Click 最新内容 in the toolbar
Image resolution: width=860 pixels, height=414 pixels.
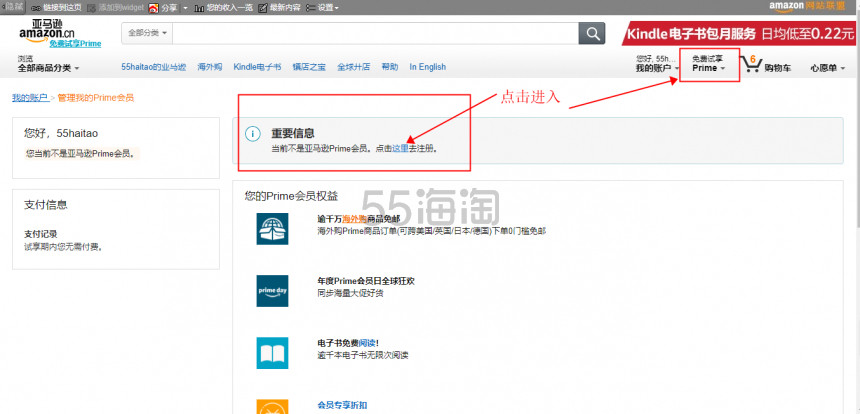[285, 8]
